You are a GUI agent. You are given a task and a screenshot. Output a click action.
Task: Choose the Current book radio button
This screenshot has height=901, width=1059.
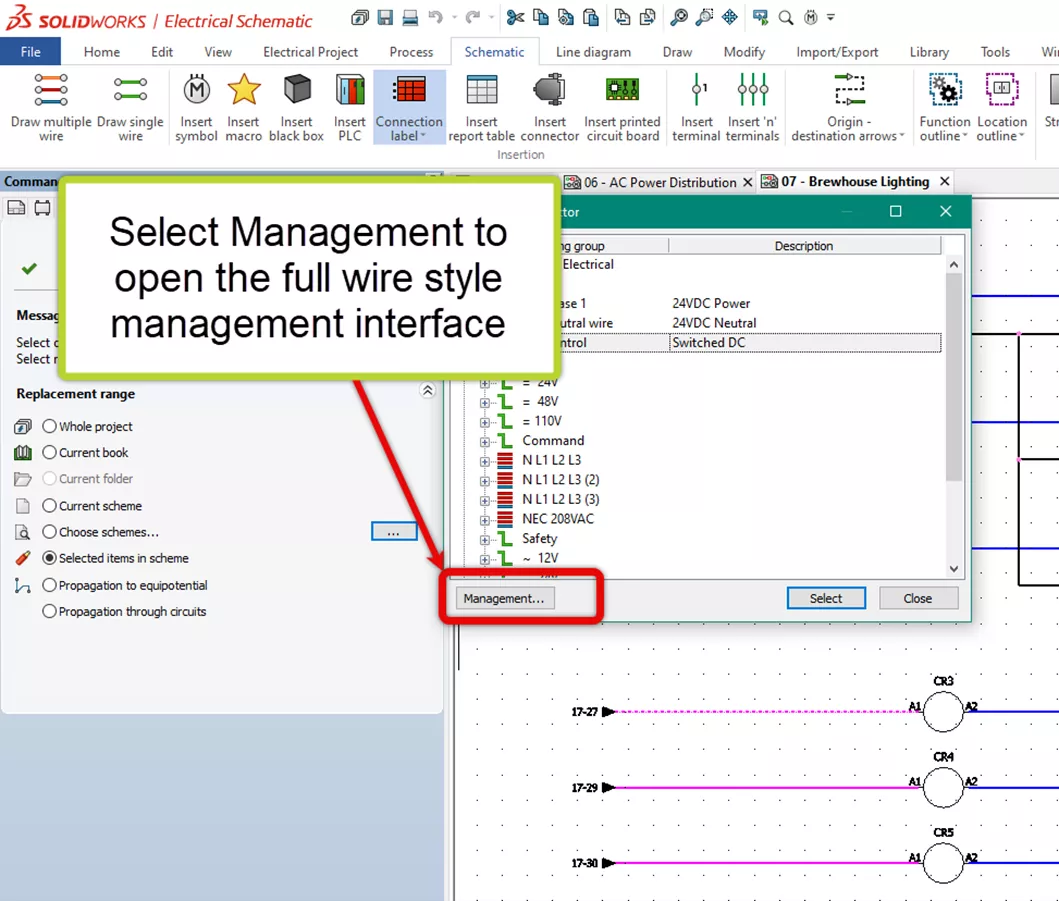[48, 452]
